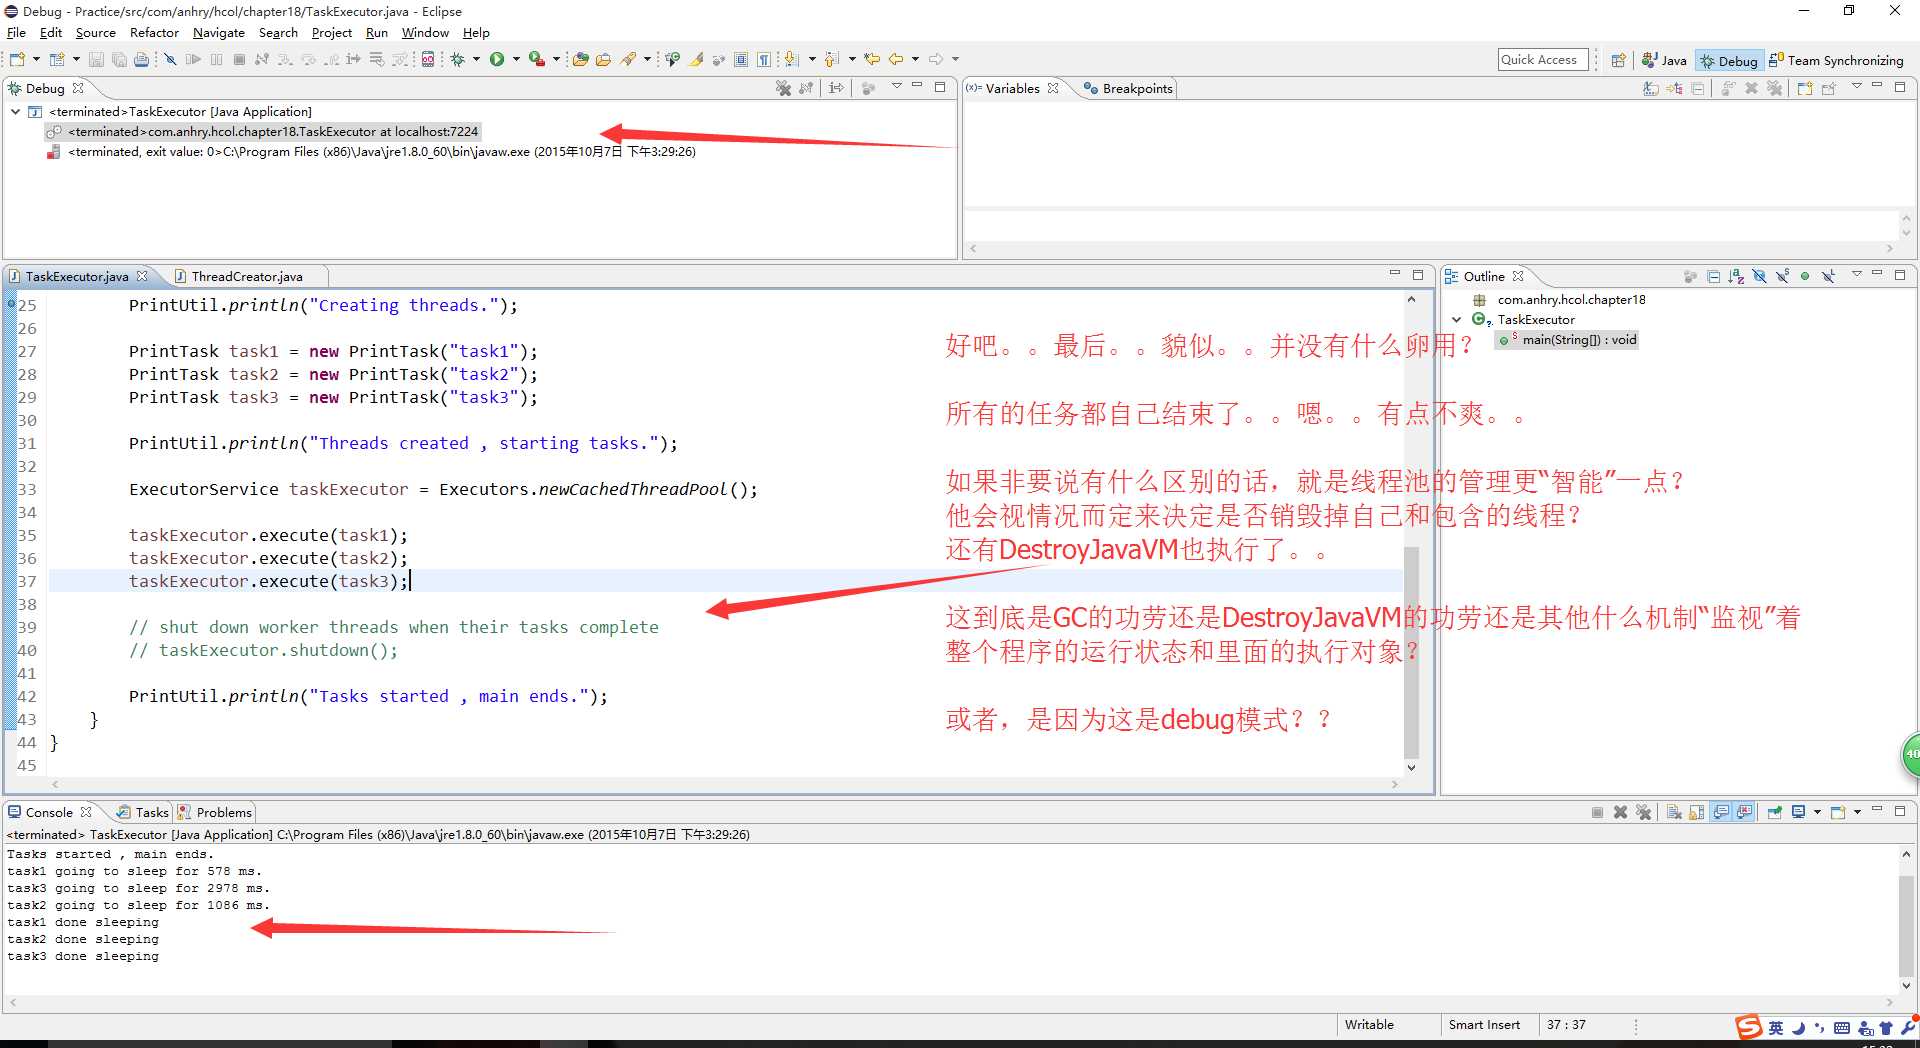This screenshot has height=1048, width=1920.
Task: Open Display Selected Console dropdown arrow
Action: [x=1817, y=812]
